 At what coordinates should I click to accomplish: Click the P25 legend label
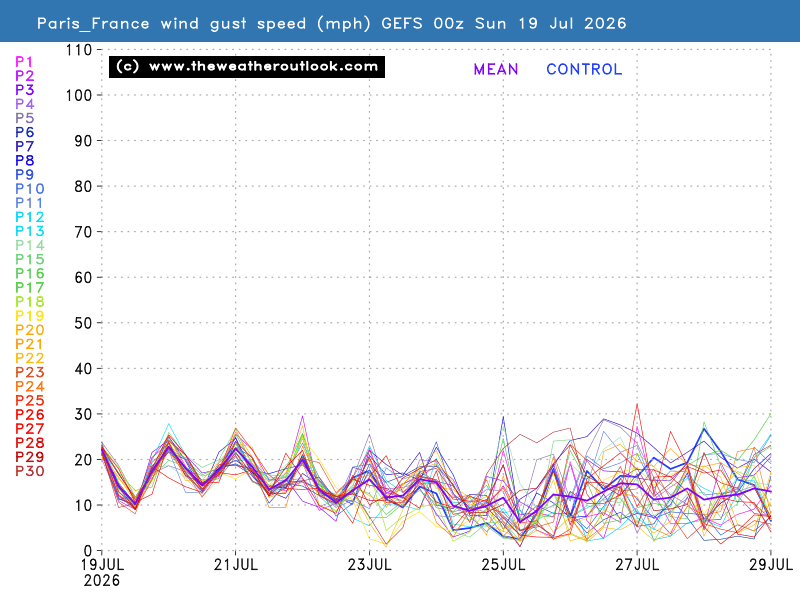[x=30, y=401]
